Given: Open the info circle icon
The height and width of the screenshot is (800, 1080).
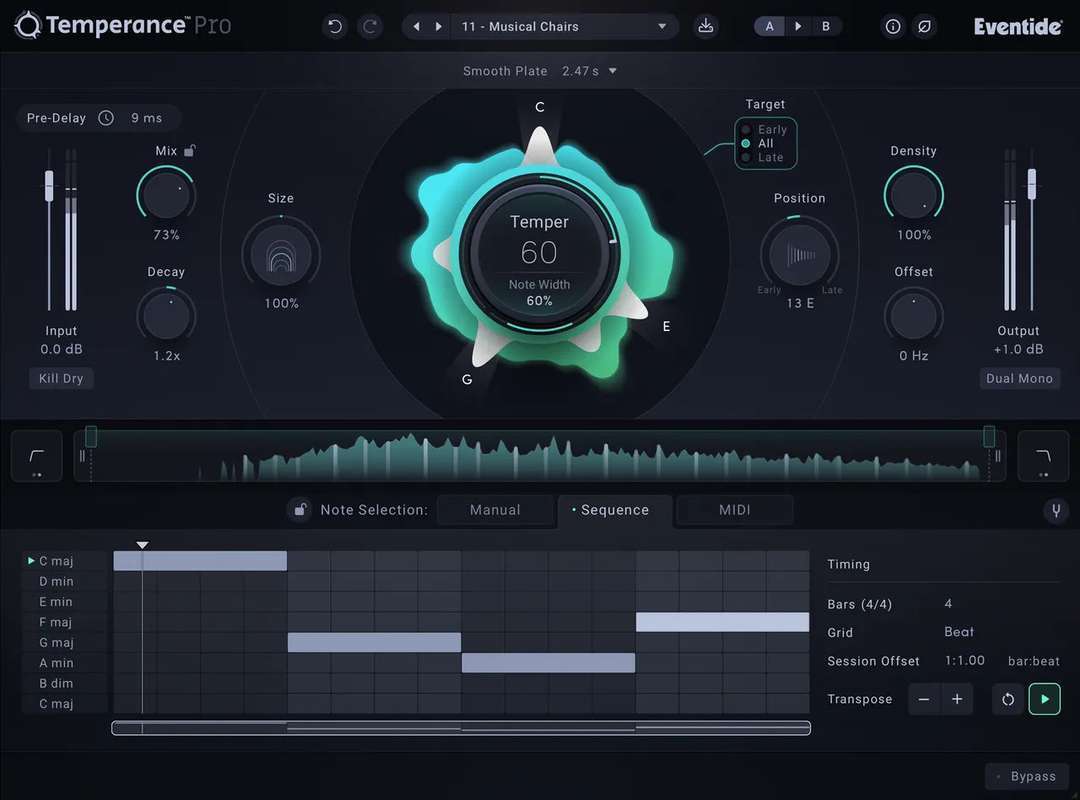Looking at the screenshot, I should (893, 27).
